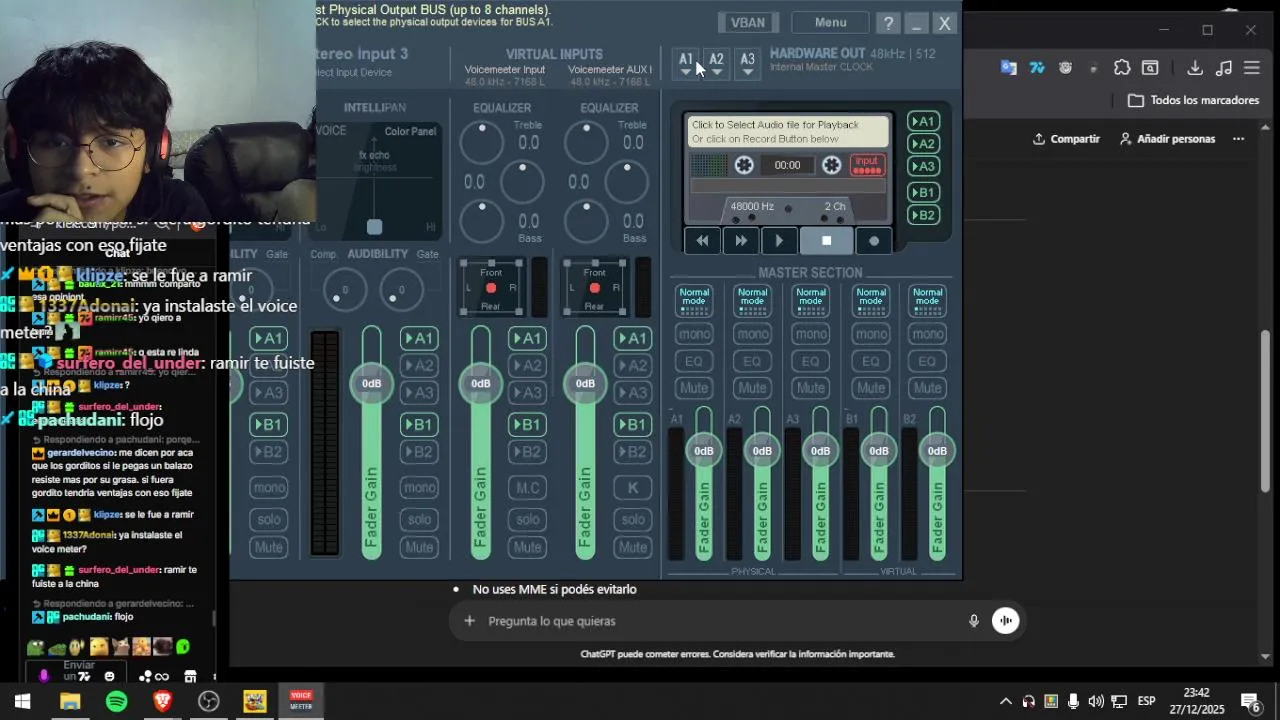Click B2 master bus fader knob
The width and height of the screenshot is (1280, 720).
coord(937,451)
